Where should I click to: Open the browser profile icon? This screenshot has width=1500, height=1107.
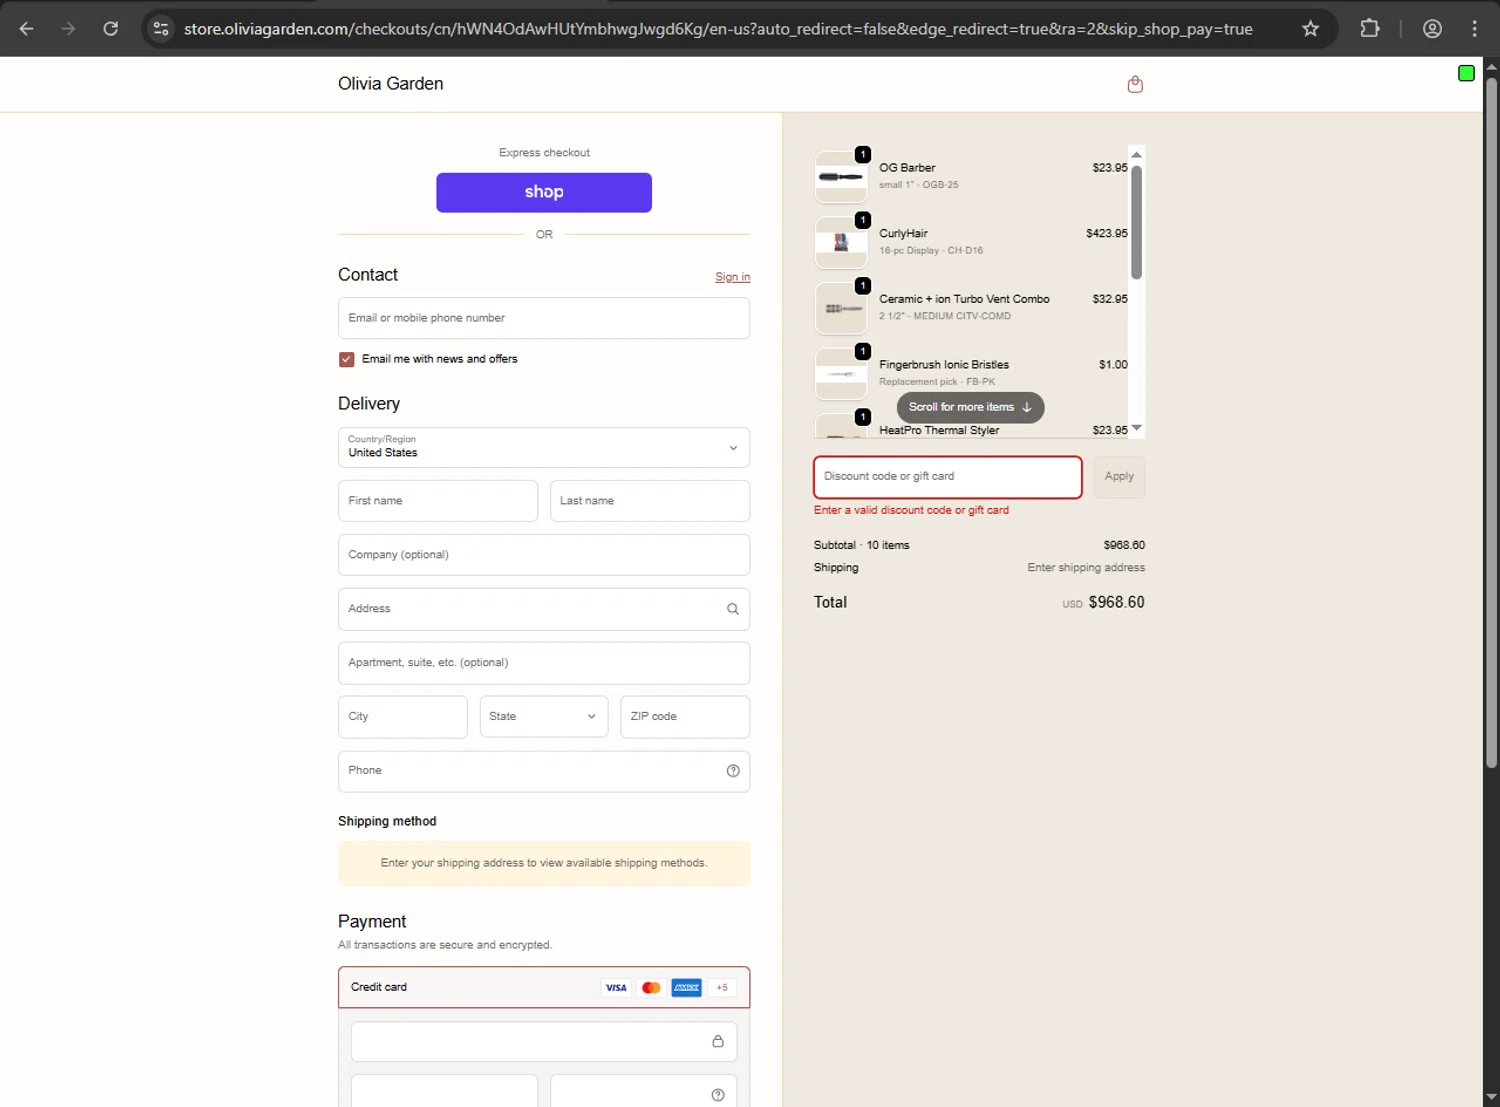(x=1432, y=29)
